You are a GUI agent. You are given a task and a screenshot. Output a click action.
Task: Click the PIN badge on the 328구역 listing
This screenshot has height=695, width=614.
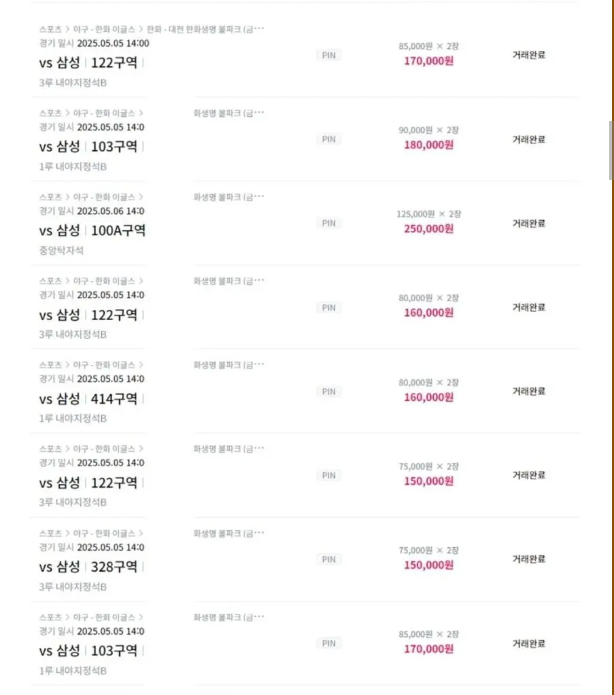(329, 560)
